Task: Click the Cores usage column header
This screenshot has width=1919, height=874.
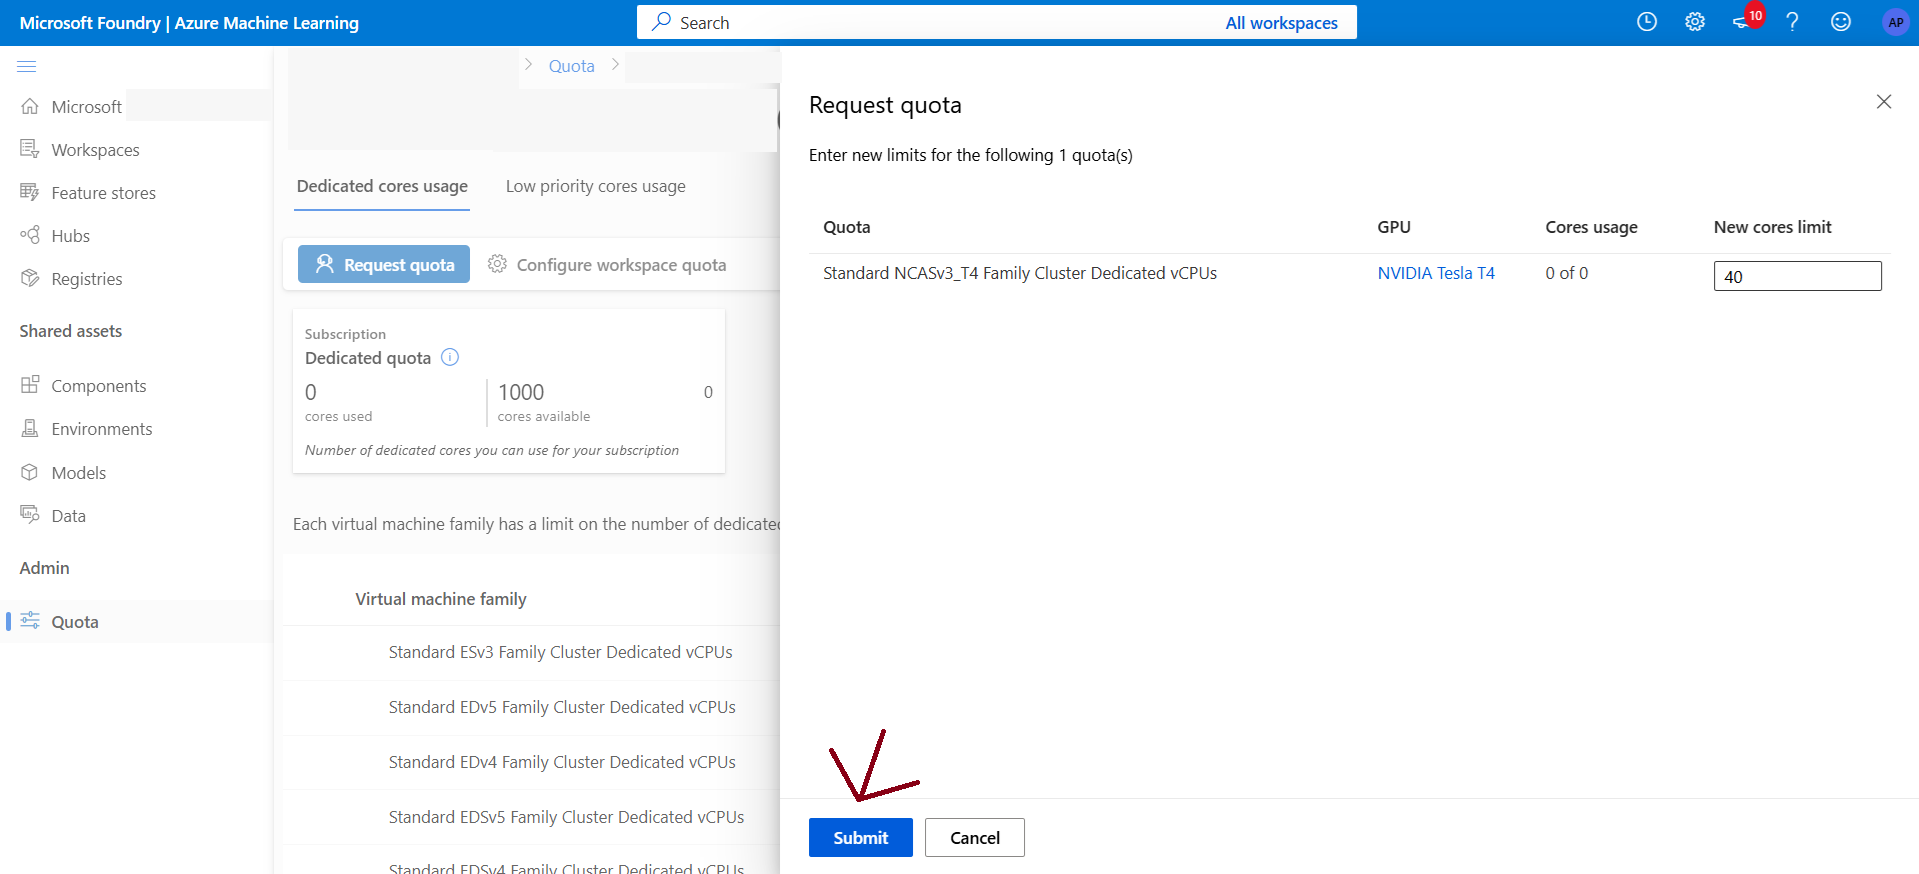Action: [x=1591, y=227]
